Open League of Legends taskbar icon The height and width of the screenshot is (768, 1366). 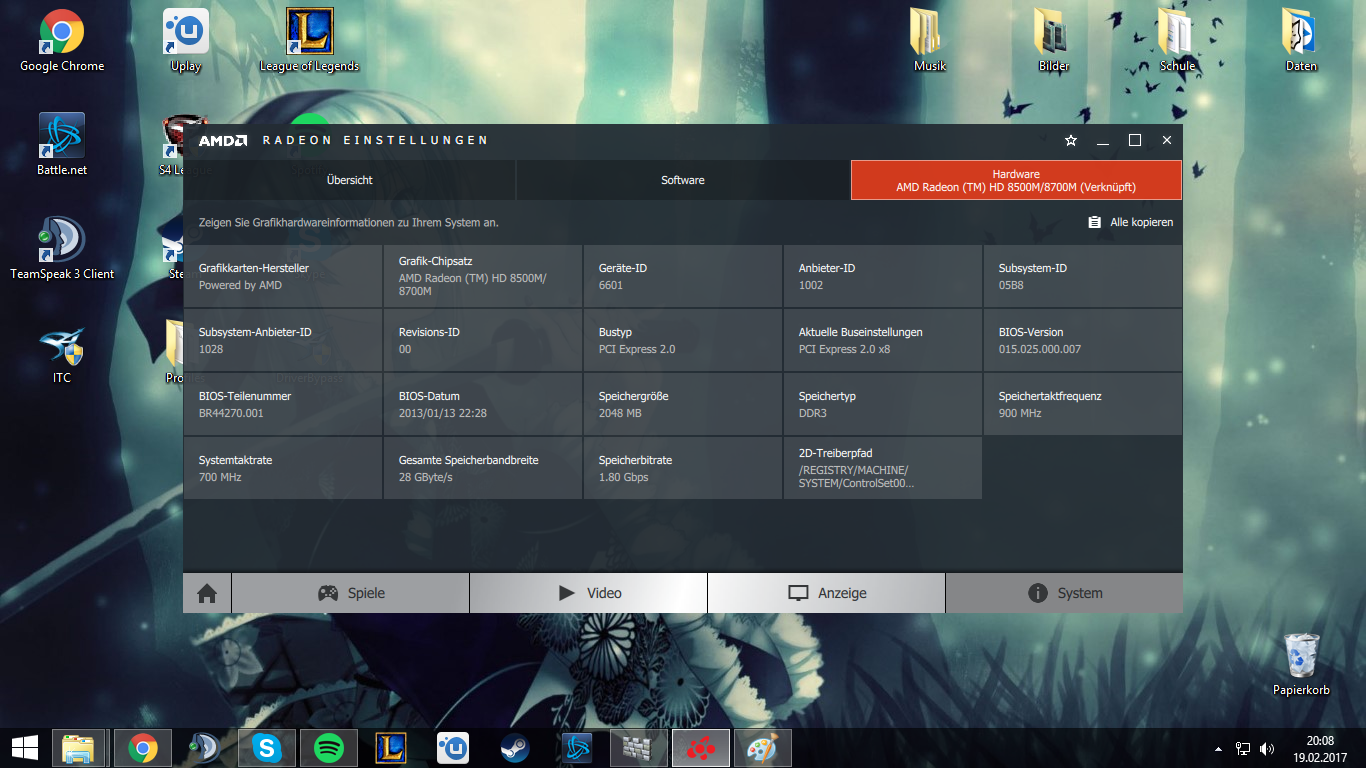[x=391, y=748]
